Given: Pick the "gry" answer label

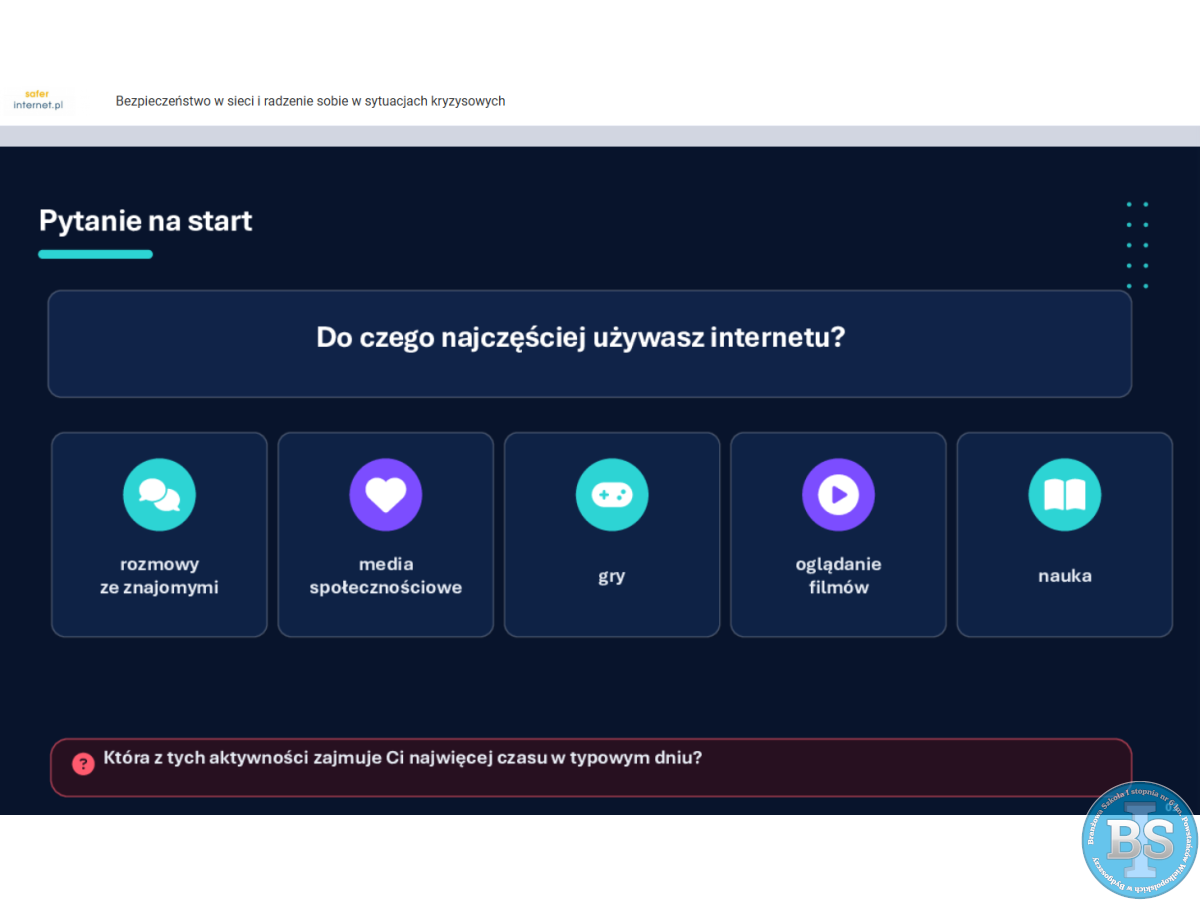Looking at the screenshot, I should pos(612,577).
